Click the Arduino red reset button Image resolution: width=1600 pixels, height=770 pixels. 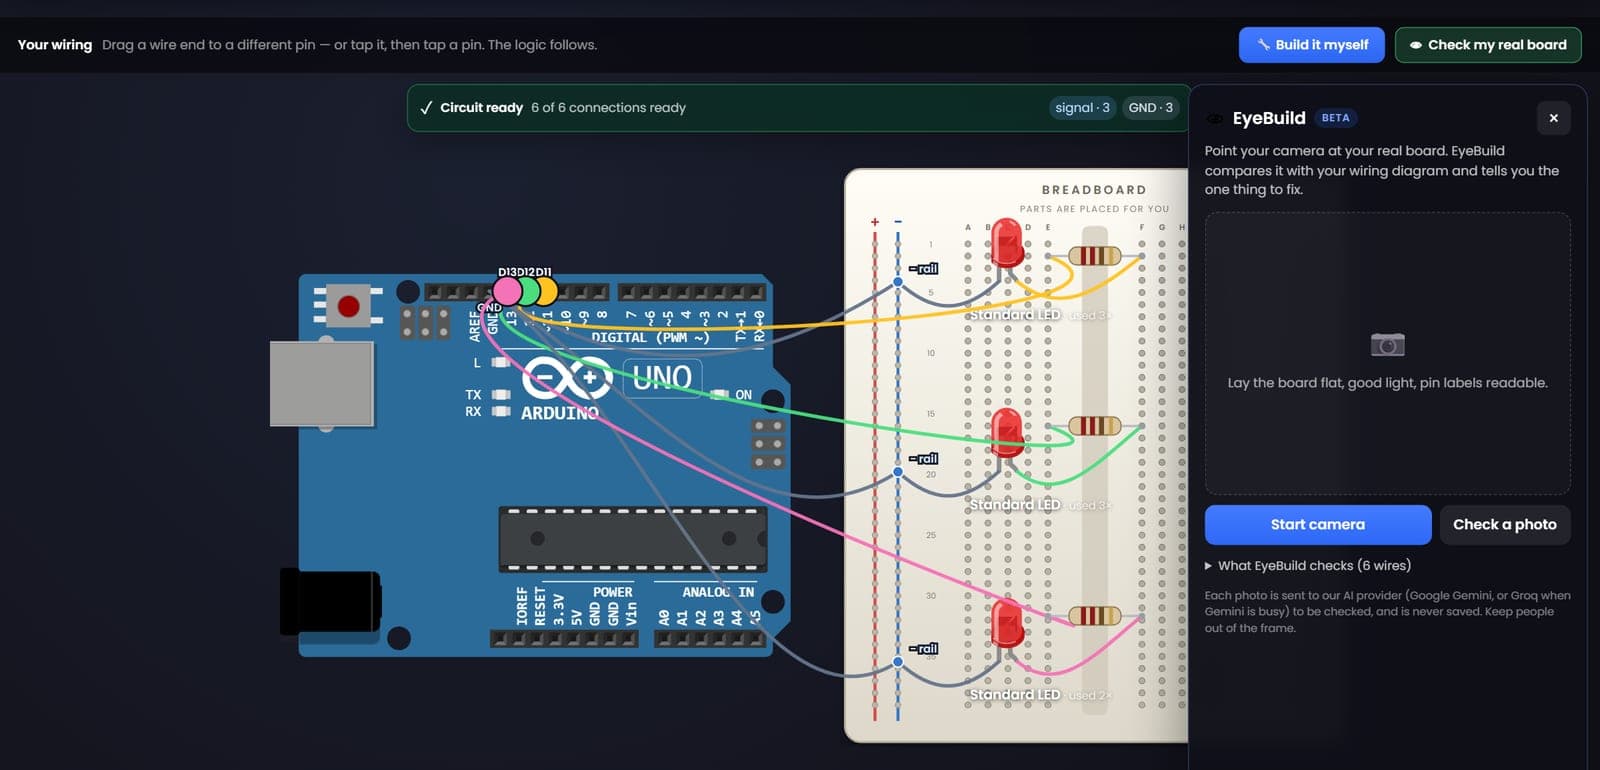pyautogui.click(x=348, y=305)
